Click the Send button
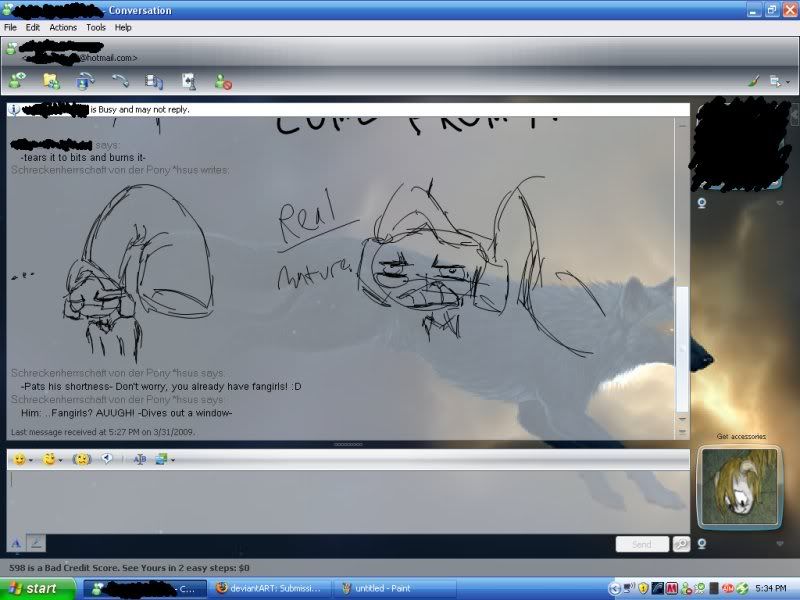 [x=642, y=544]
